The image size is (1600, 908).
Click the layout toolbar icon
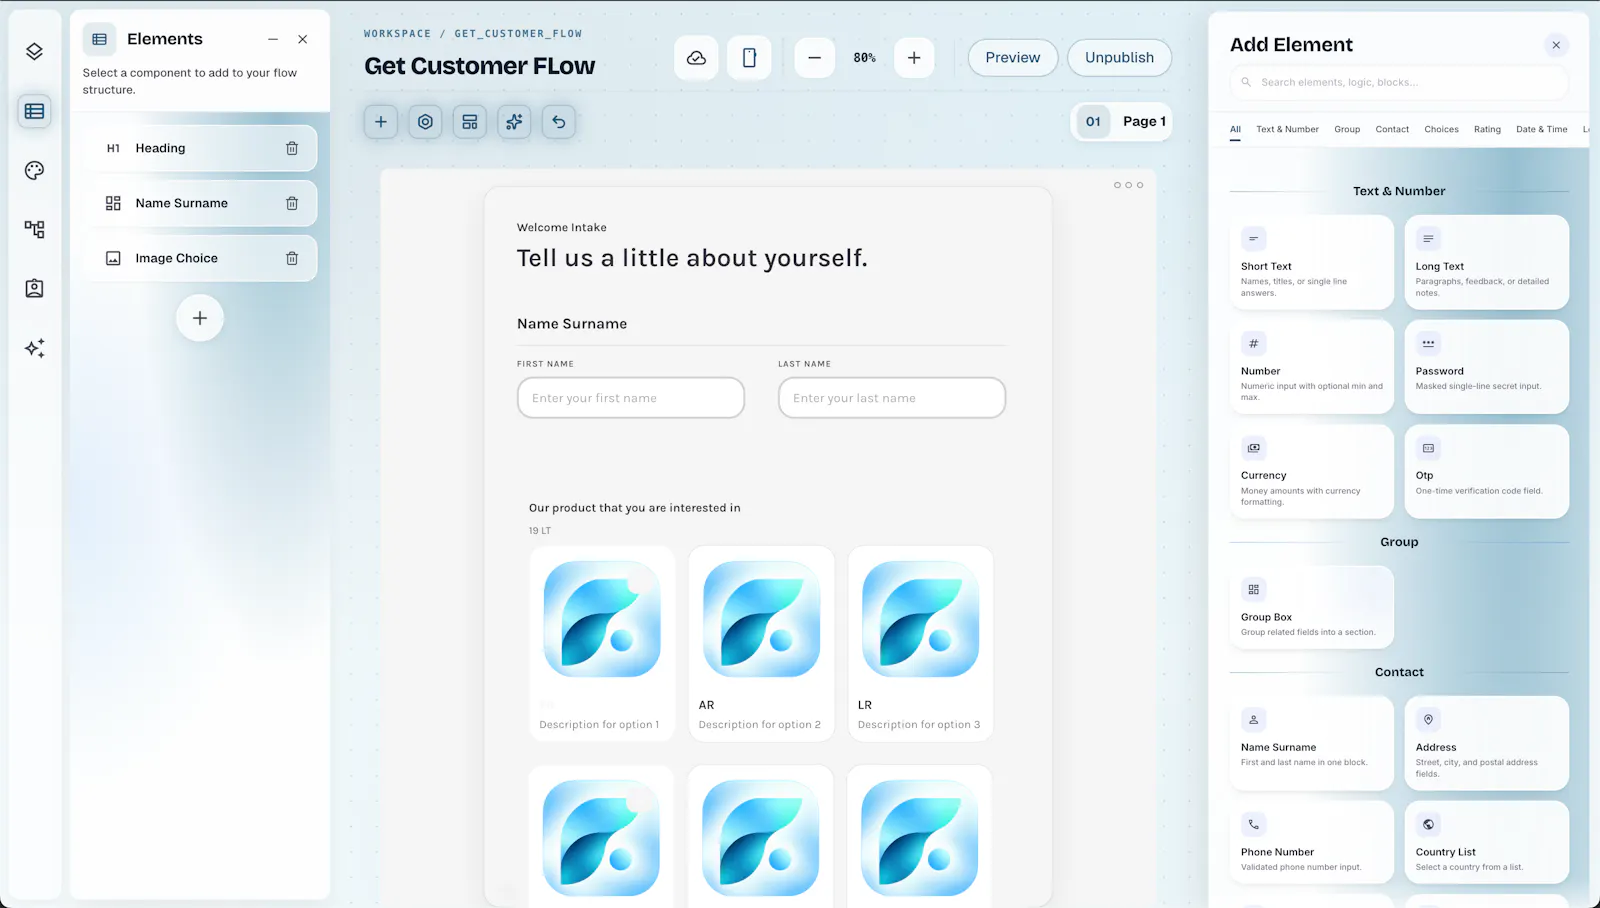coord(470,122)
